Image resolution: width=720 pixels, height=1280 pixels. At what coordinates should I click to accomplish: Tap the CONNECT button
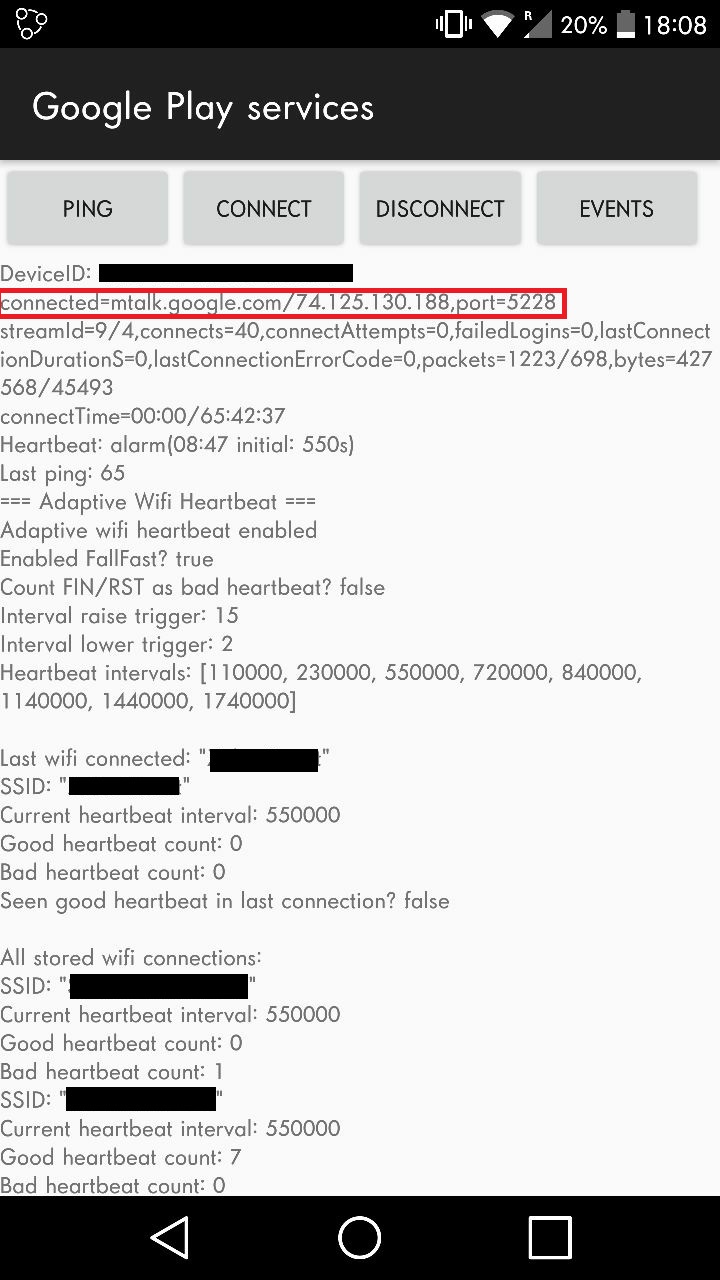coord(264,208)
